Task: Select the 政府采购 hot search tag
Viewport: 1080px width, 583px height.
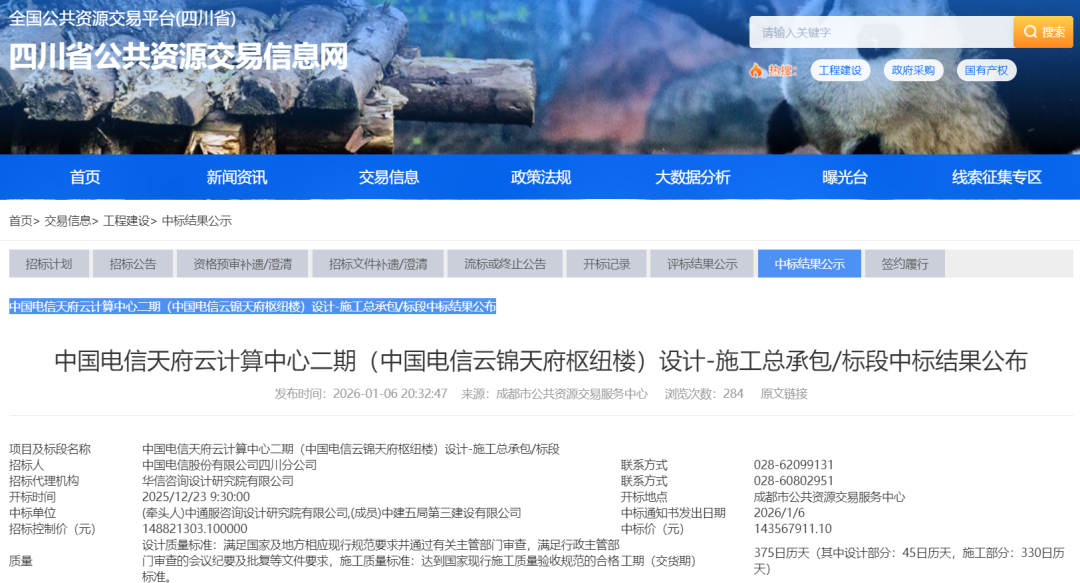Action: click(x=913, y=70)
